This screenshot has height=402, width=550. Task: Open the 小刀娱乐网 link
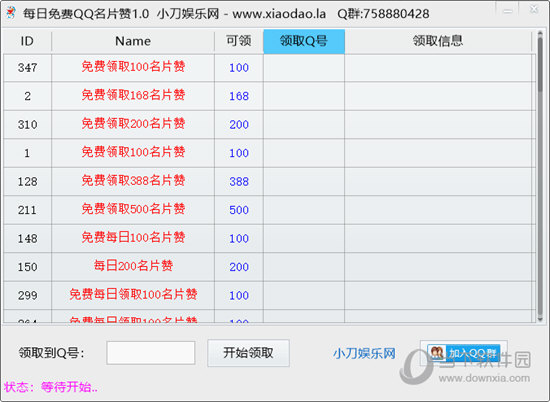[x=364, y=353]
